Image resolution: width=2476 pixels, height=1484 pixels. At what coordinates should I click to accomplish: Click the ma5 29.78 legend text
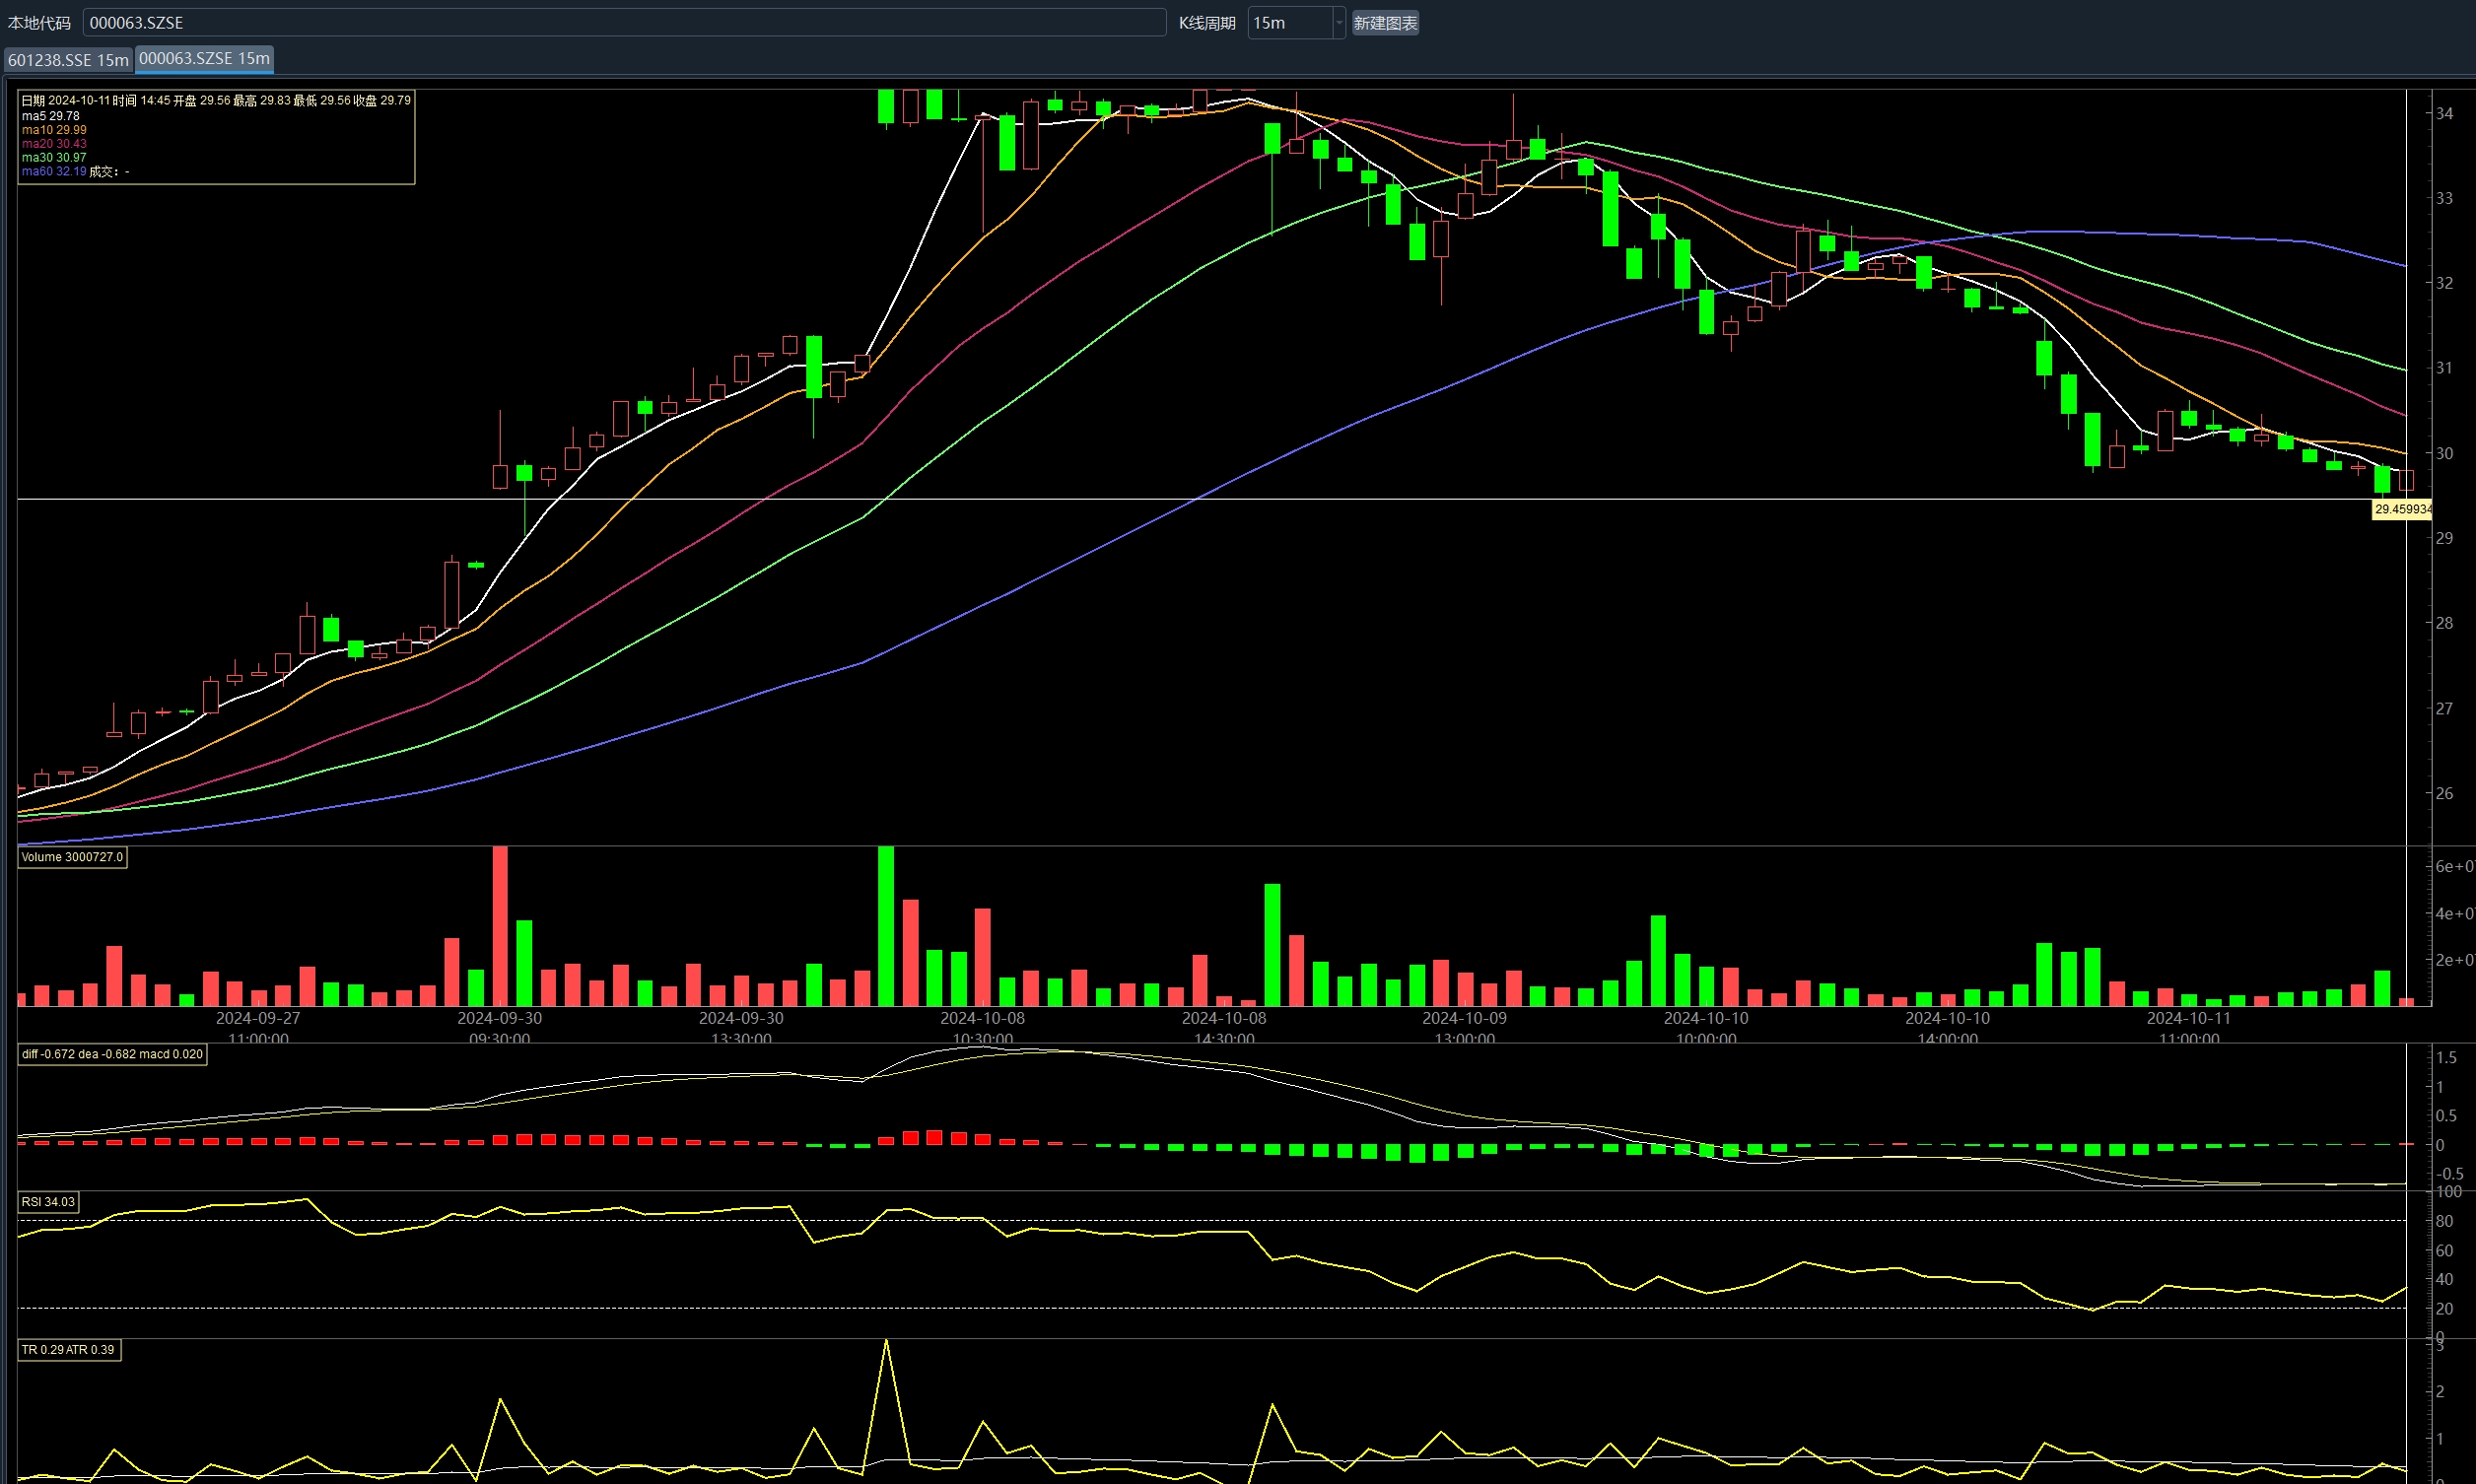(51, 116)
